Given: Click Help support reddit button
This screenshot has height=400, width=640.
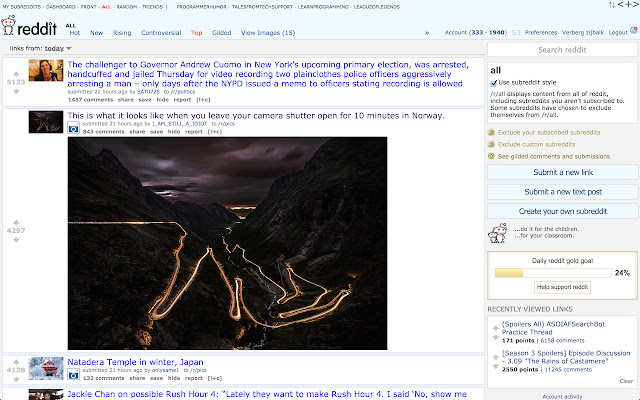Looking at the screenshot, I should 562,287.
